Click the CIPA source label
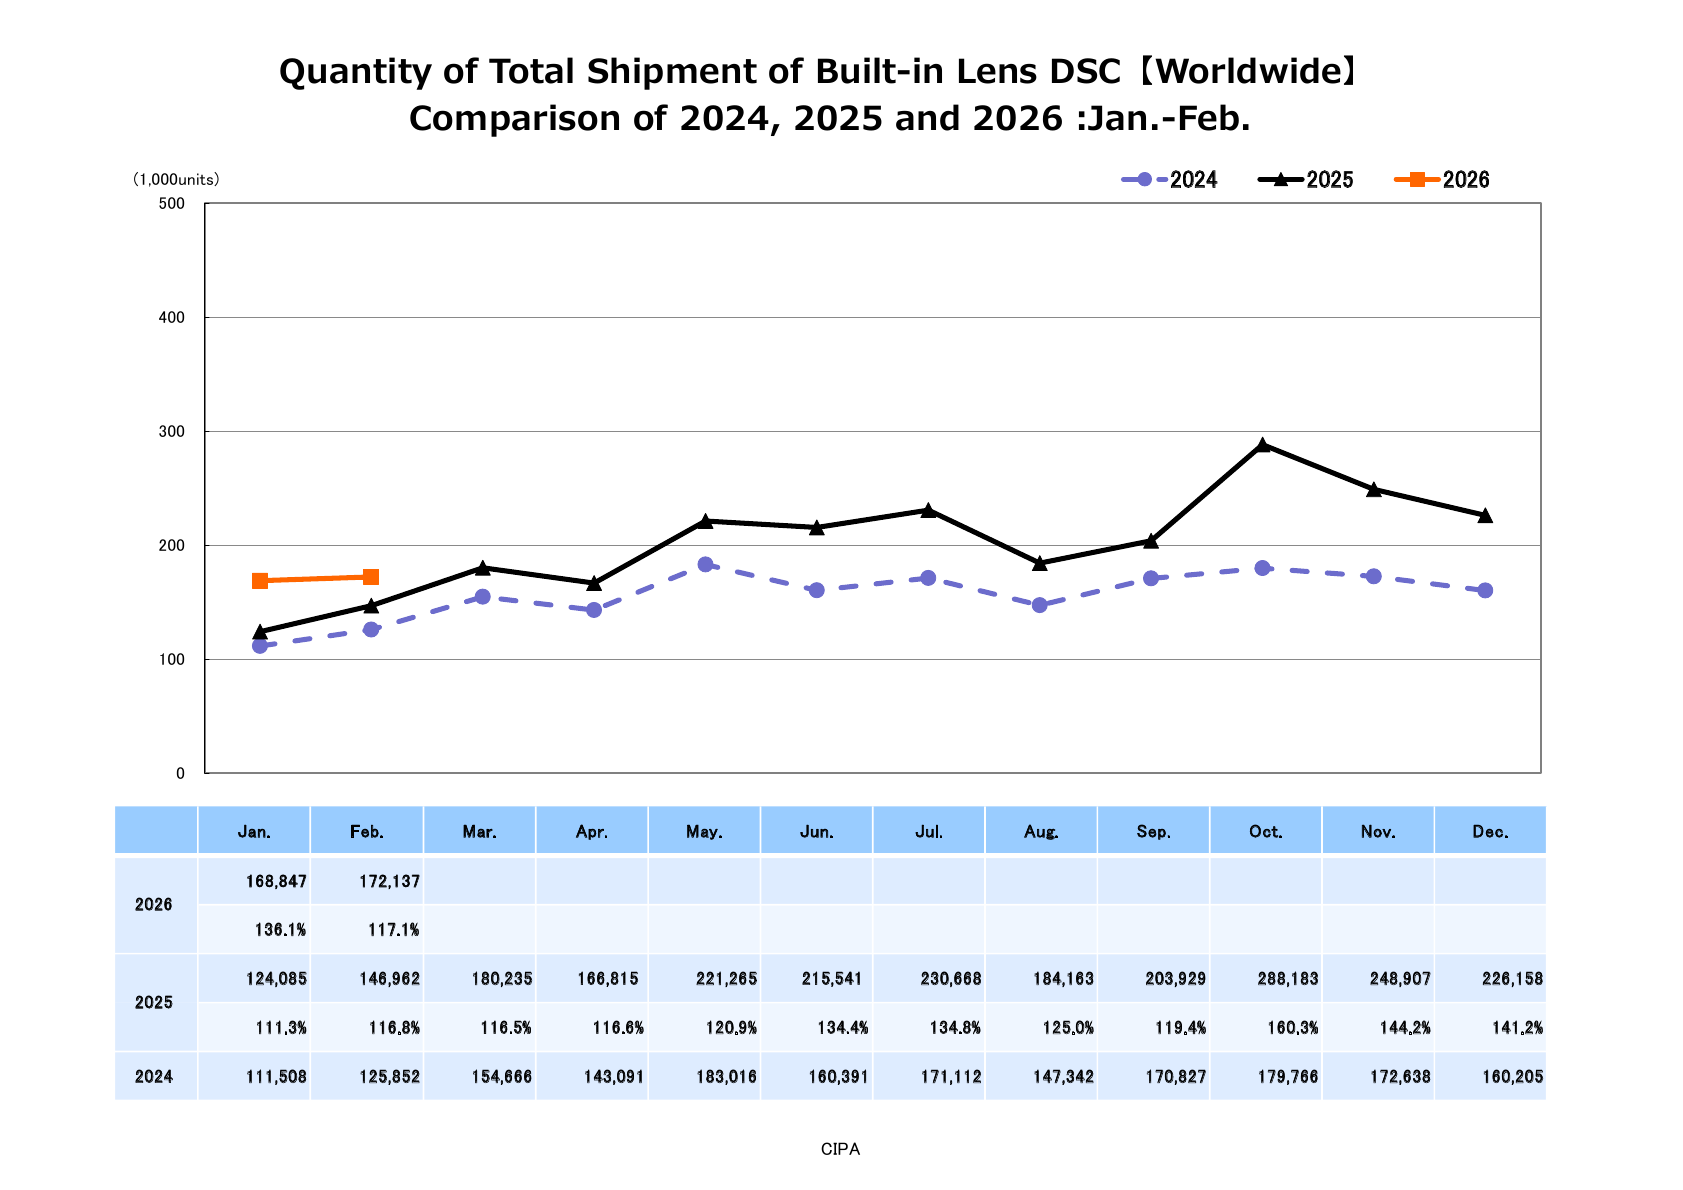This screenshot has width=1683, height=1190. coord(840,1149)
